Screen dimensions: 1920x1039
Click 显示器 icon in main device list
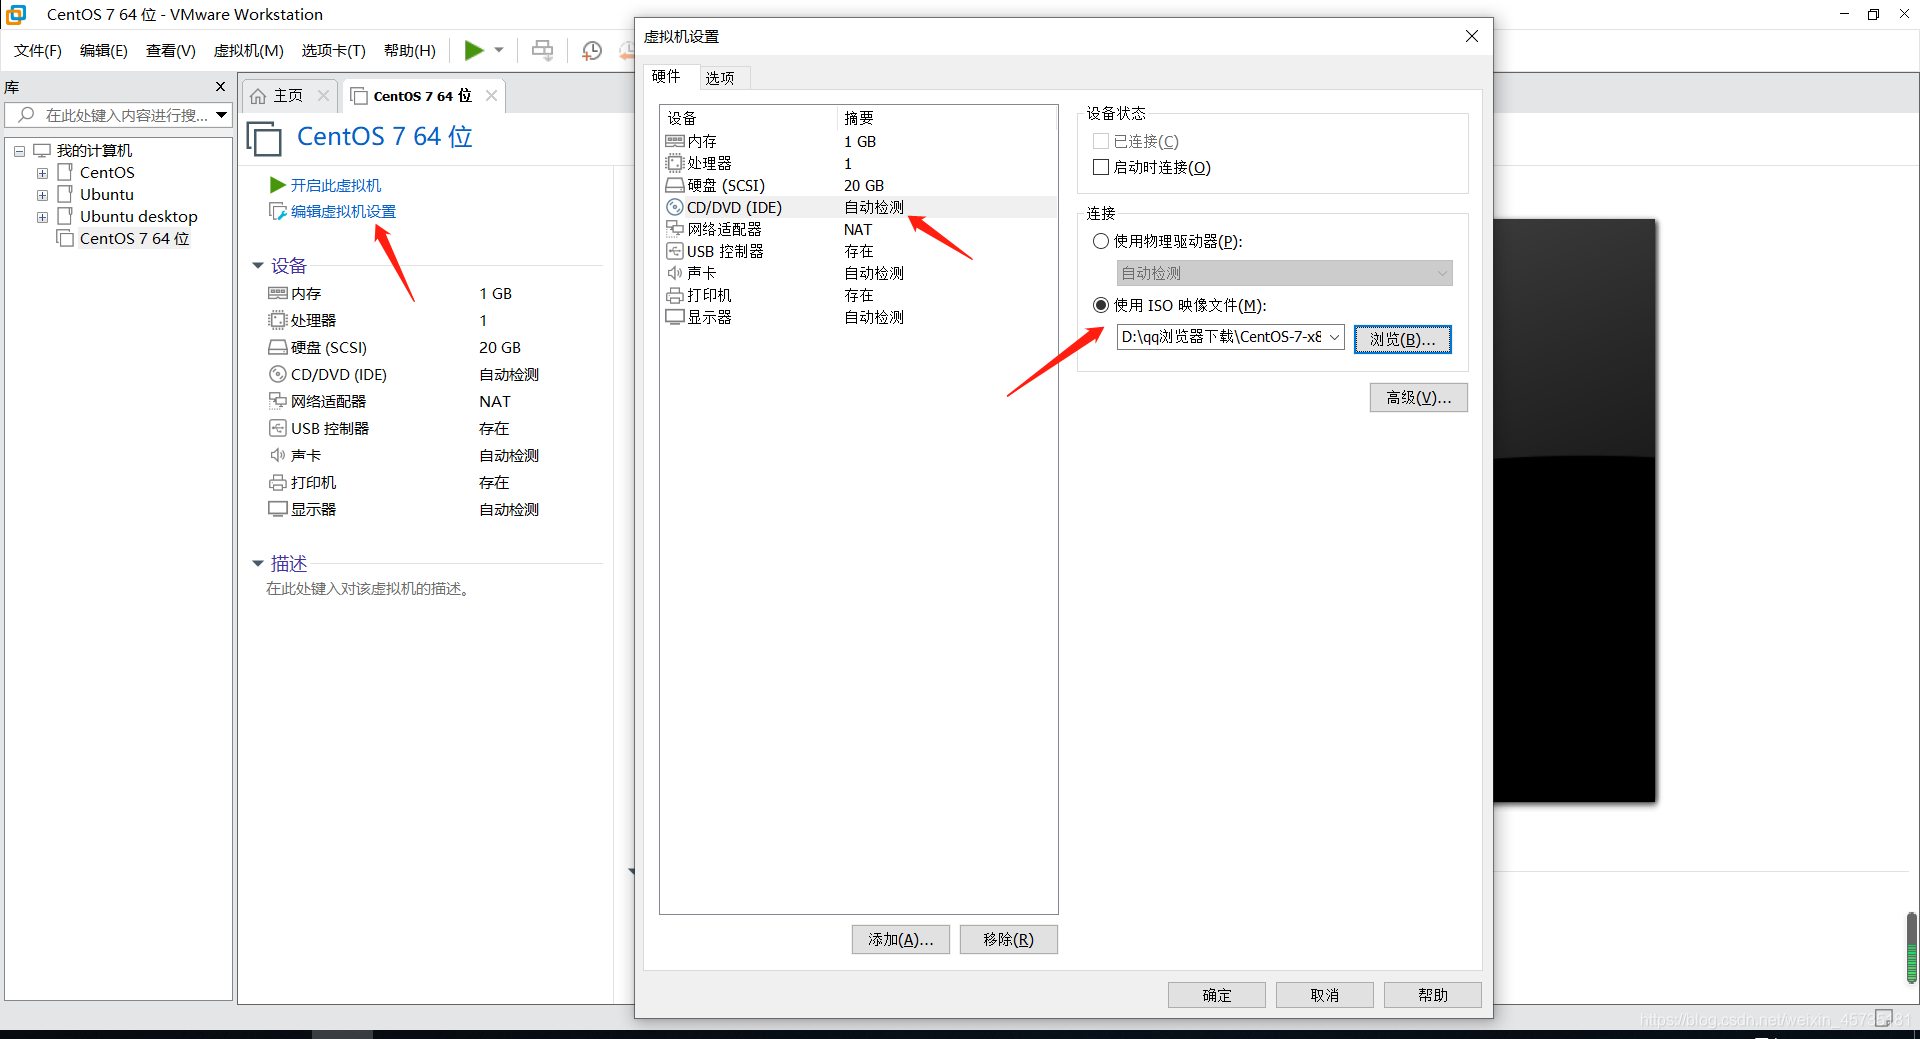click(x=278, y=509)
